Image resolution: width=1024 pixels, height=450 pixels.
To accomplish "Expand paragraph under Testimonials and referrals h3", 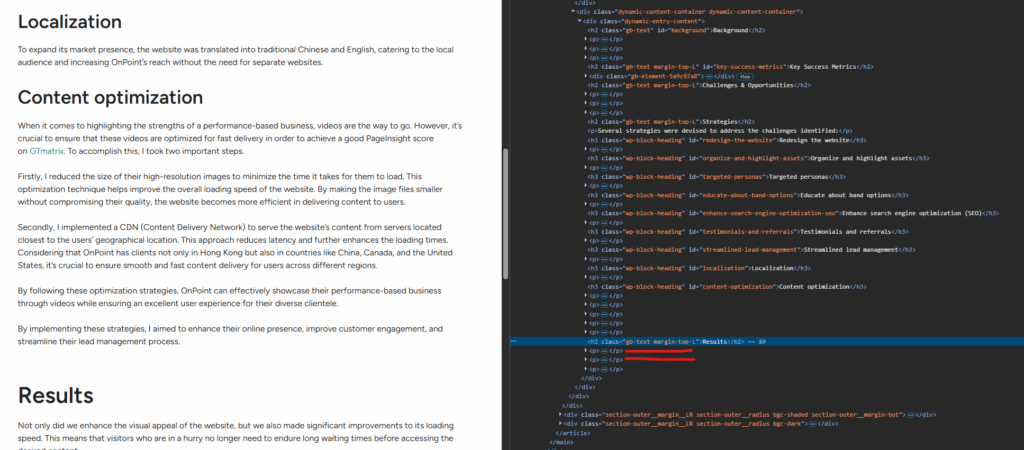I will point(586,240).
